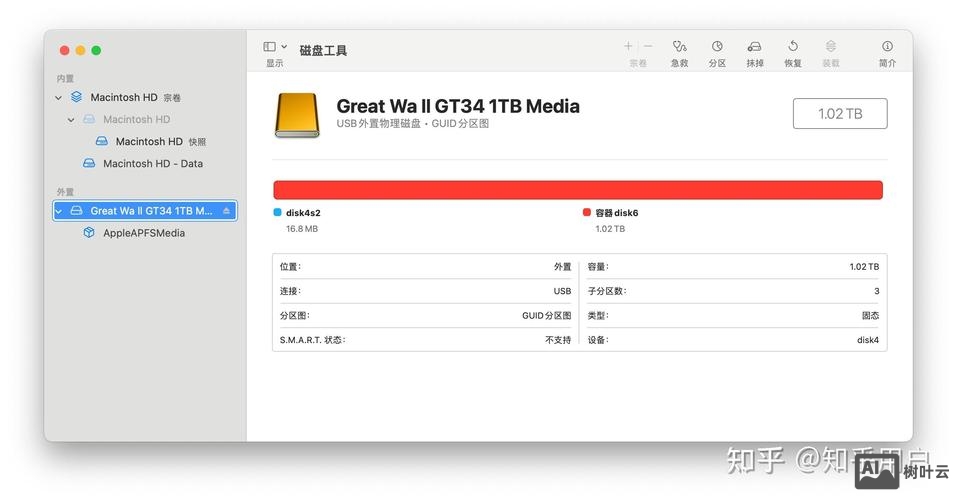Click the 类型 value 固态
Screen dimensions: 957x500
click(x=870, y=316)
